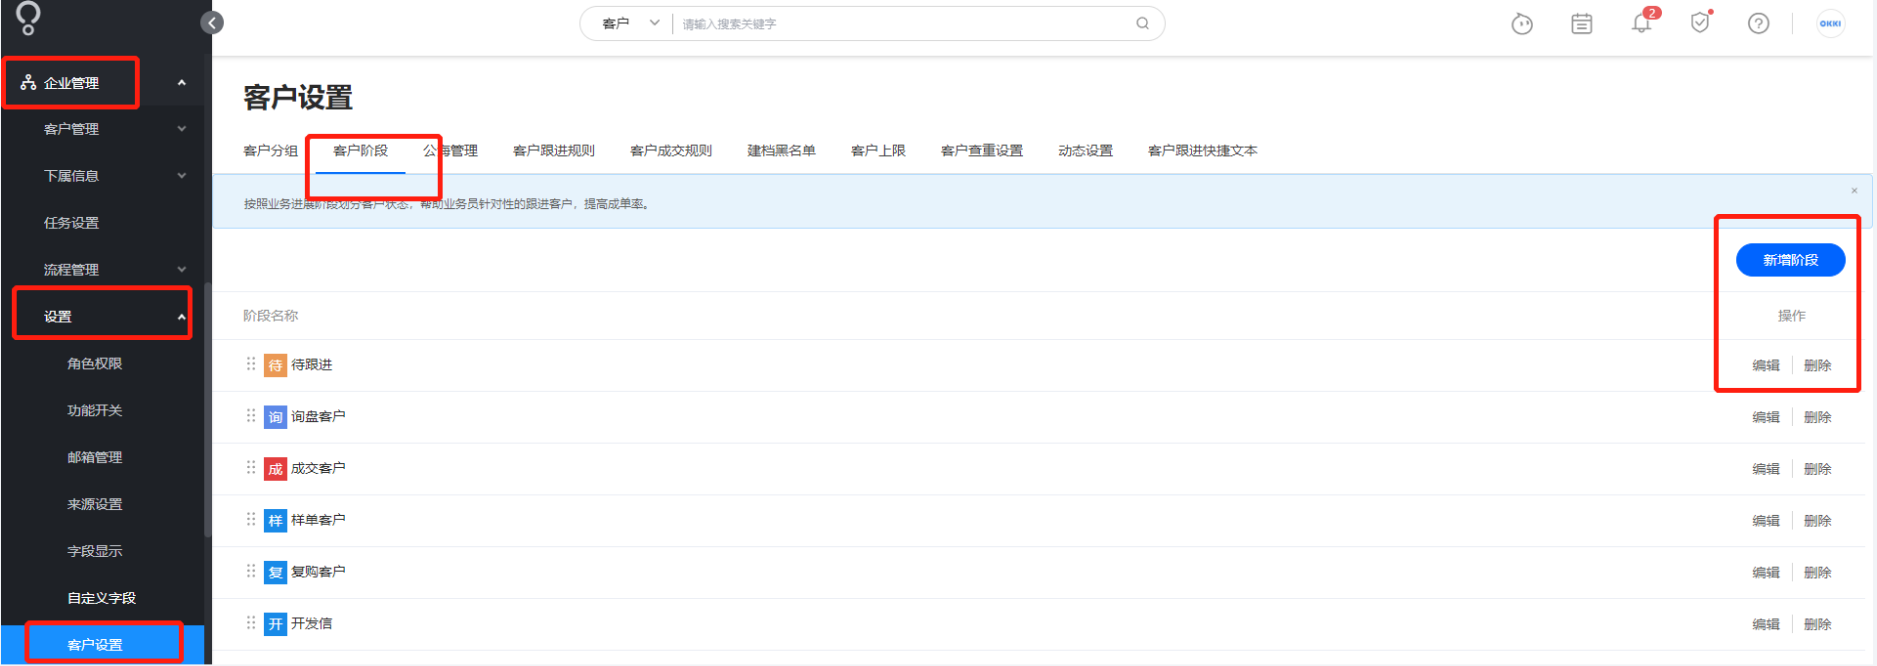
Task: Expand the 客户管理 submenu
Action: pos(181,129)
